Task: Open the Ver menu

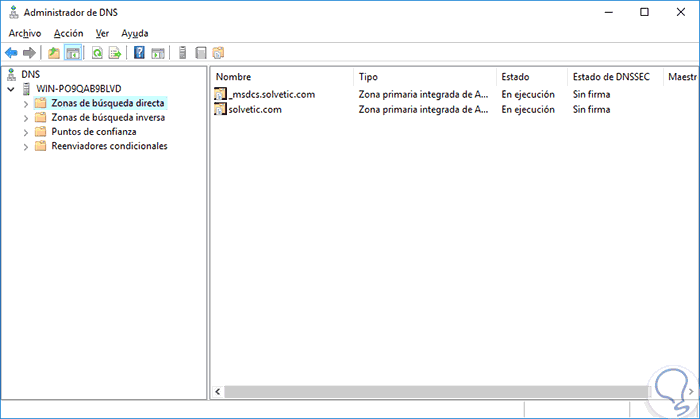Action: pyautogui.click(x=102, y=33)
